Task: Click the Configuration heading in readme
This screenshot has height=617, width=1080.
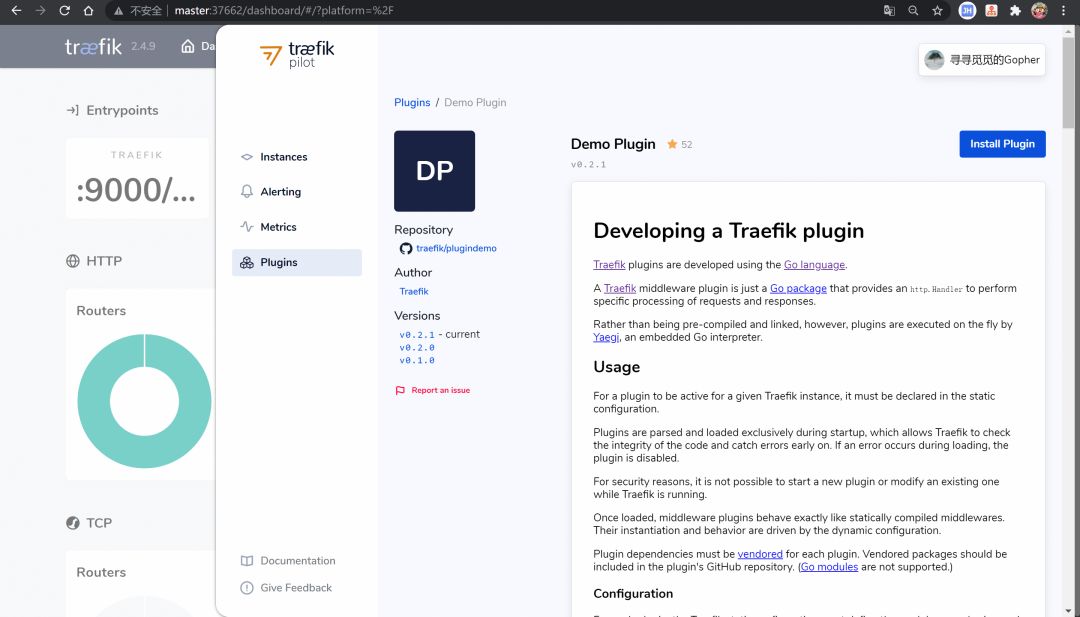Action: tap(633, 594)
